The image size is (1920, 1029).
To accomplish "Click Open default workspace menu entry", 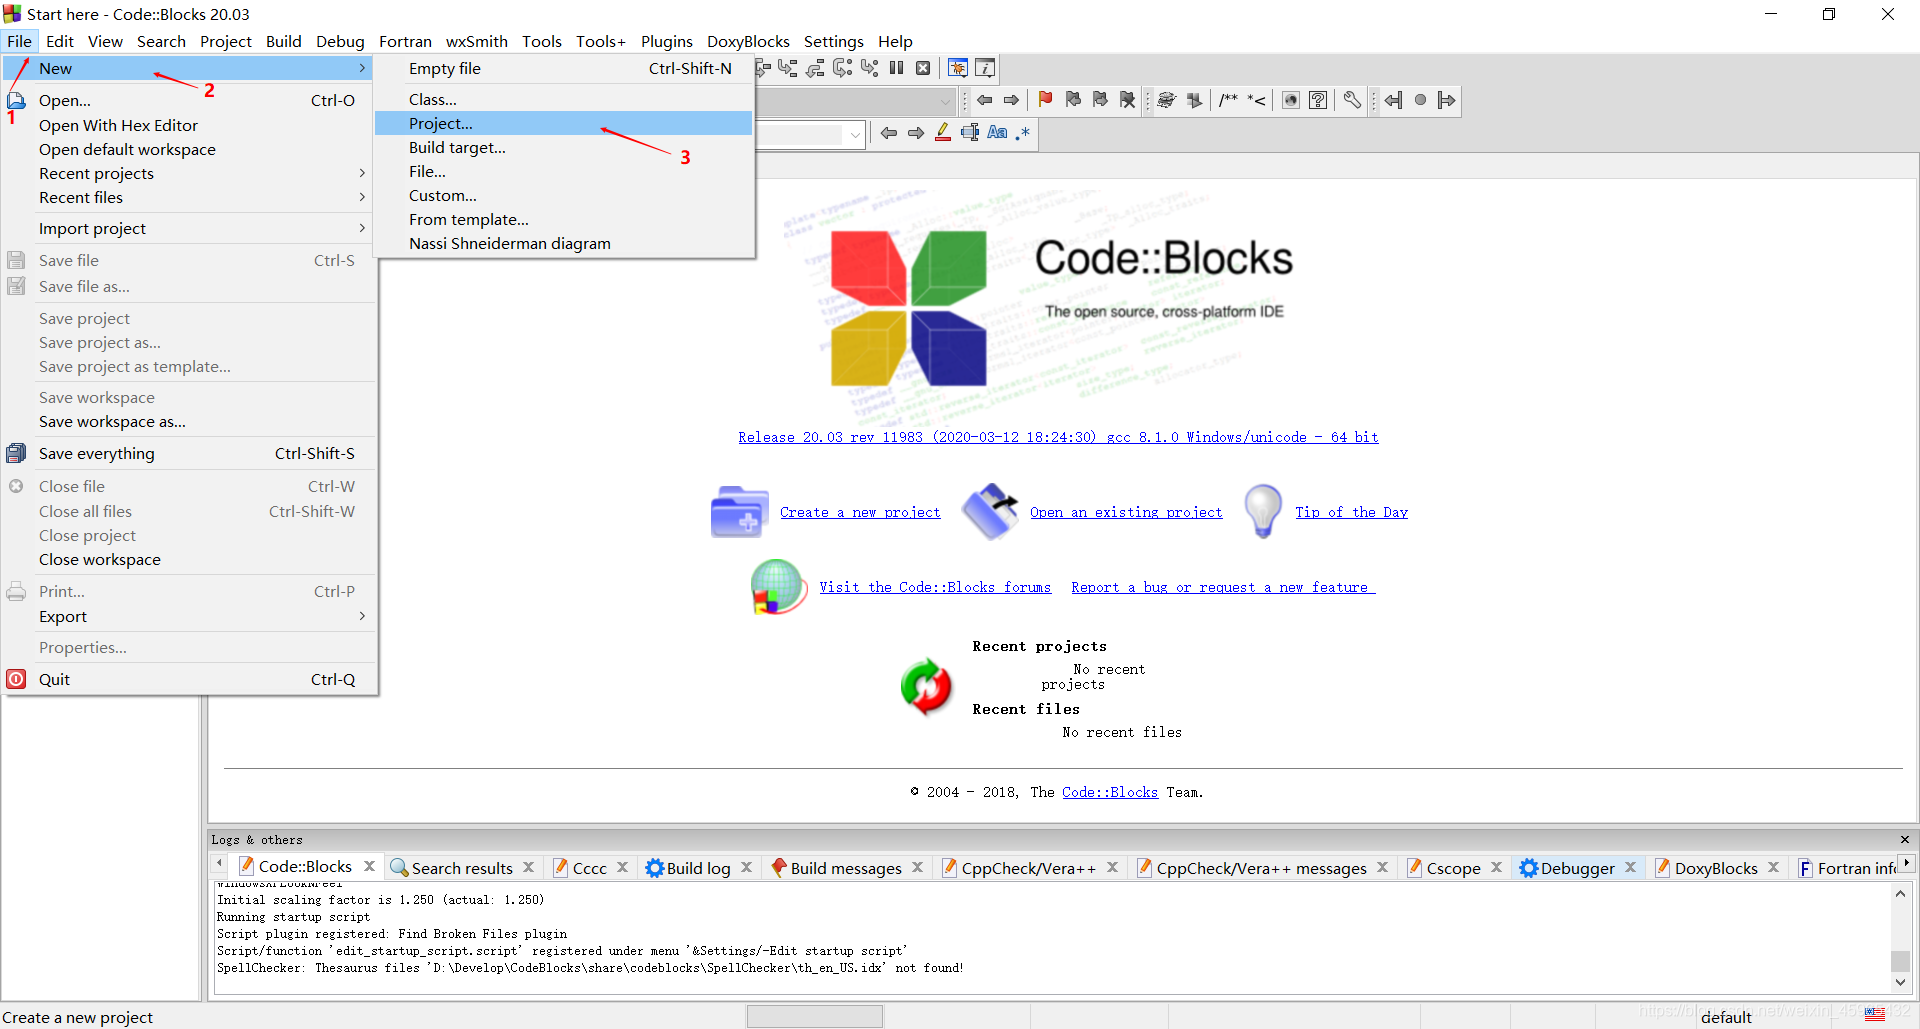I will pyautogui.click(x=188, y=149).
